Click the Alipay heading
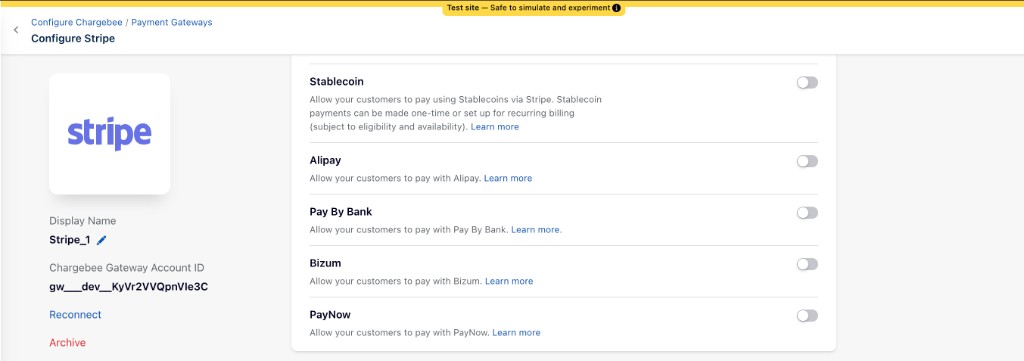This screenshot has height=361, width=1024. pos(325,160)
